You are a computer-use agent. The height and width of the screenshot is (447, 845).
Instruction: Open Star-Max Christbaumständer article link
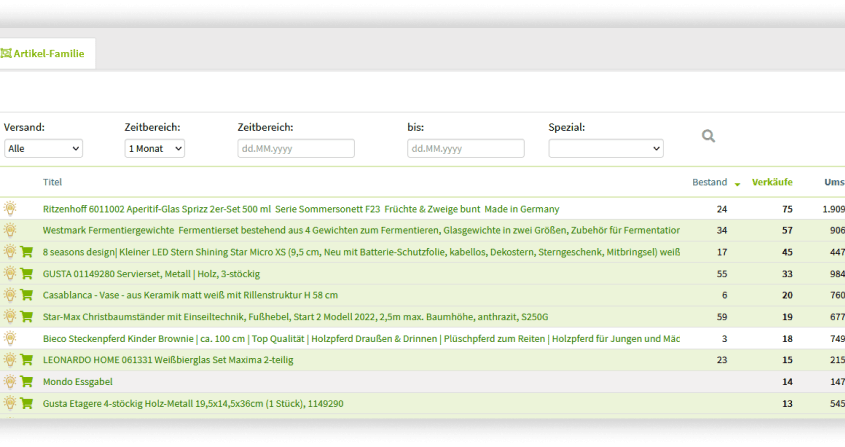tap(295, 317)
